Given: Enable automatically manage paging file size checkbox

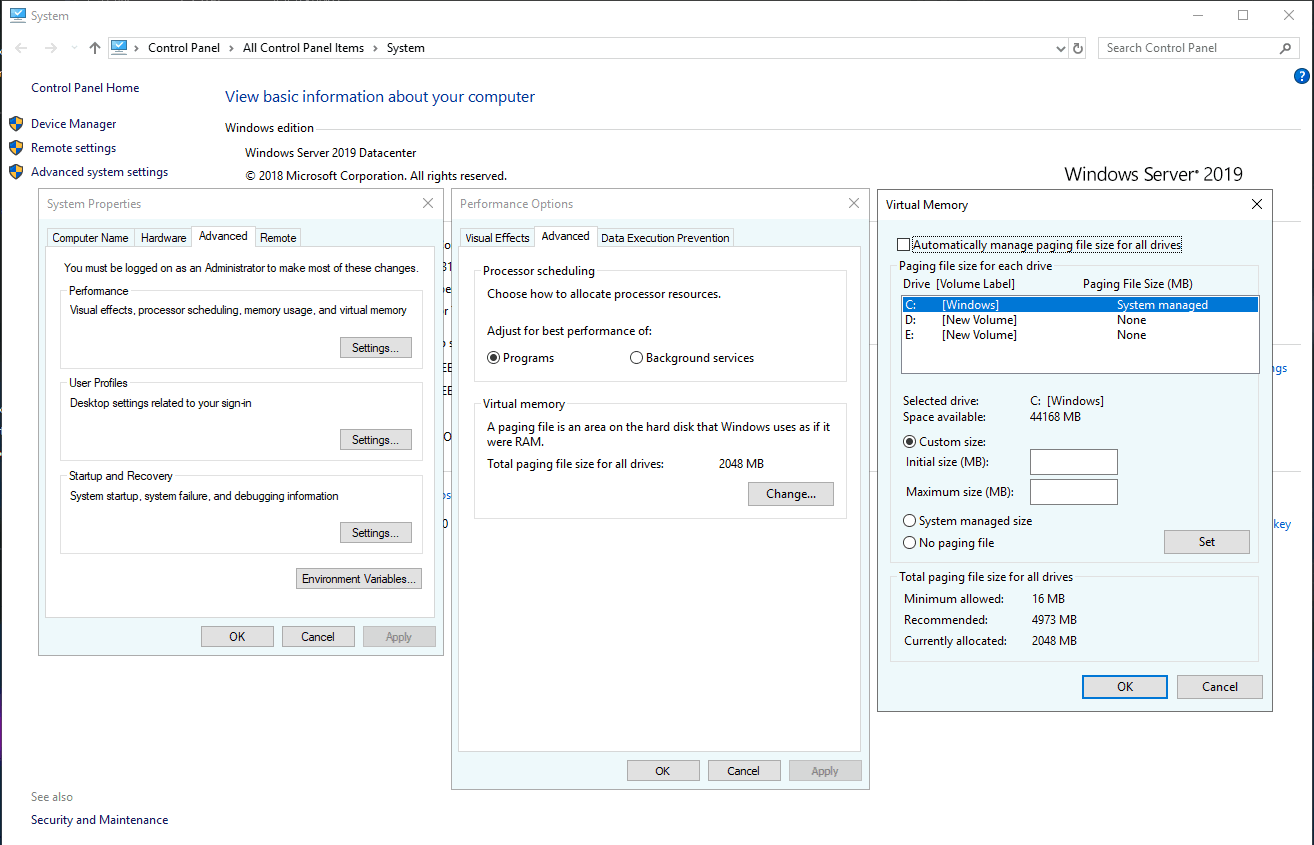Looking at the screenshot, I should pos(904,245).
